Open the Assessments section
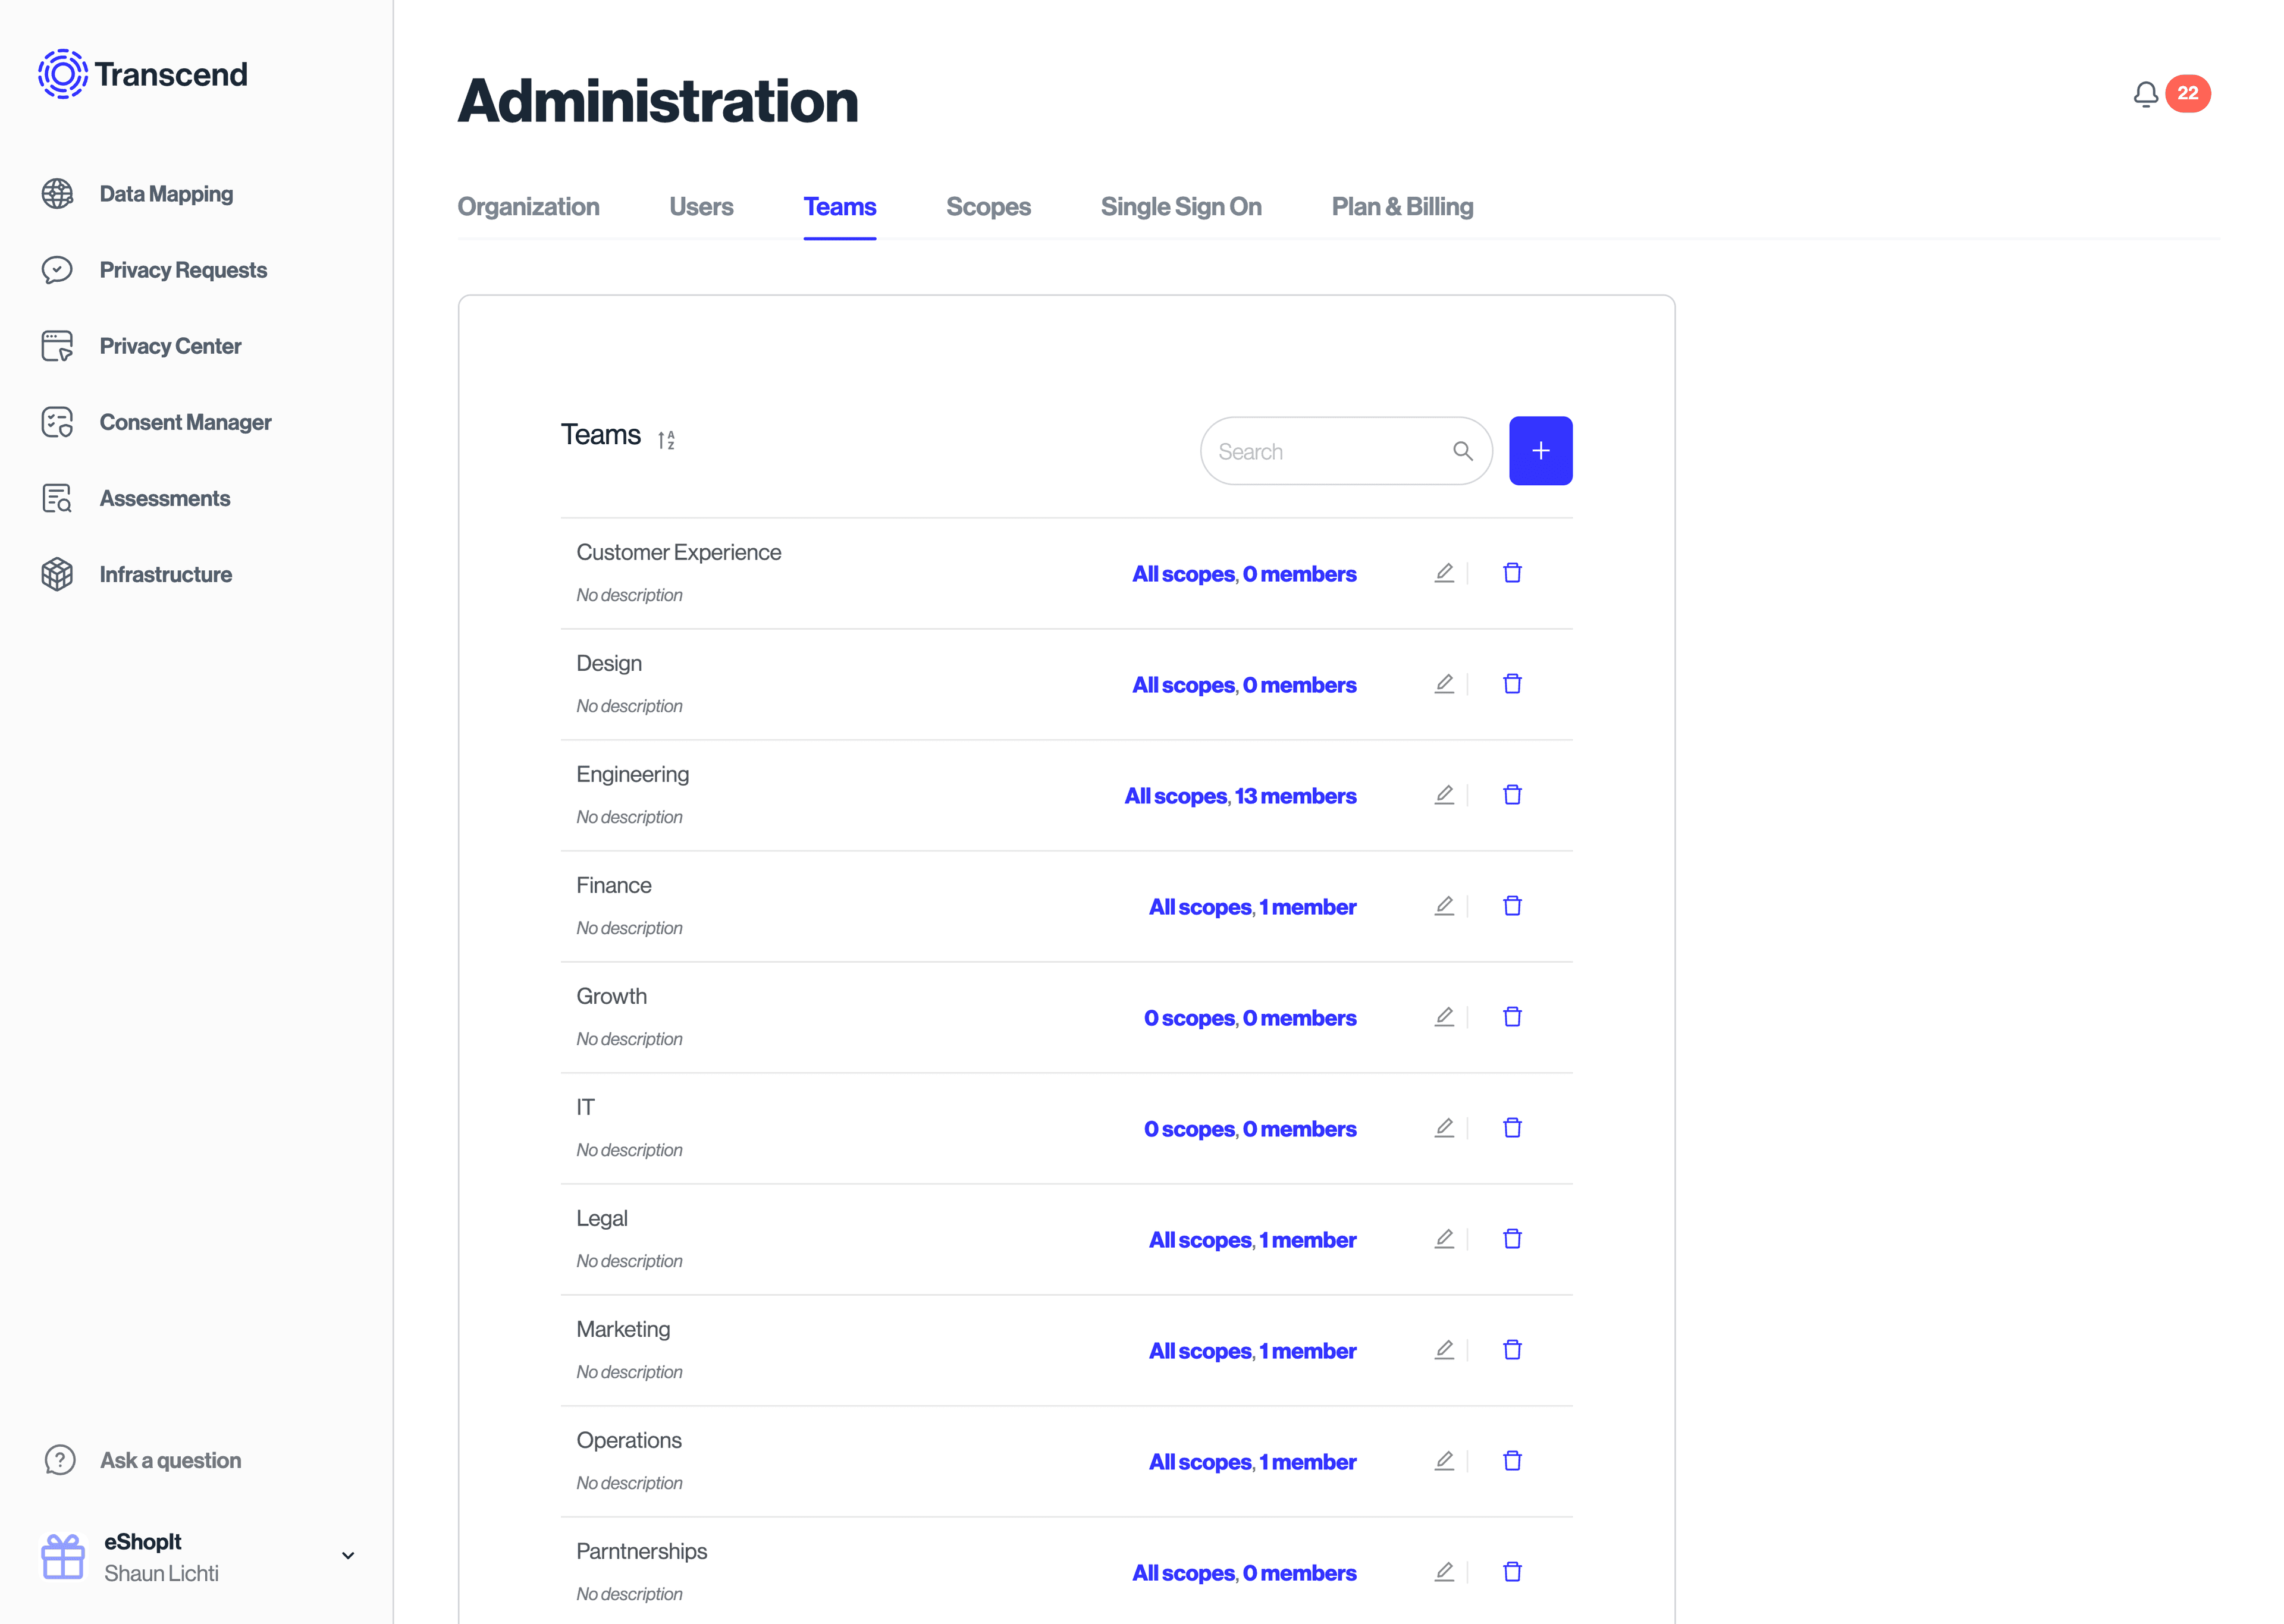The height and width of the screenshot is (1624, 2284). (165, 497)
